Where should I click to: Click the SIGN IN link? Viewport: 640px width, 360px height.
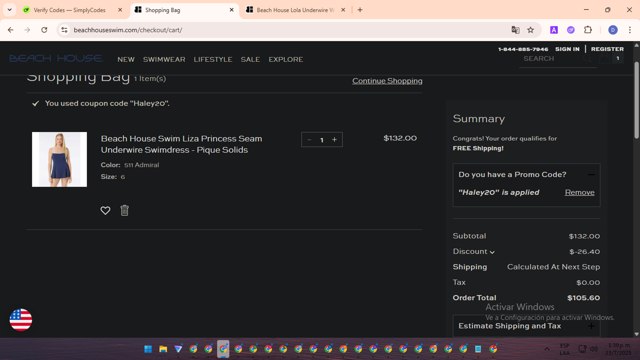coord(567,49)
